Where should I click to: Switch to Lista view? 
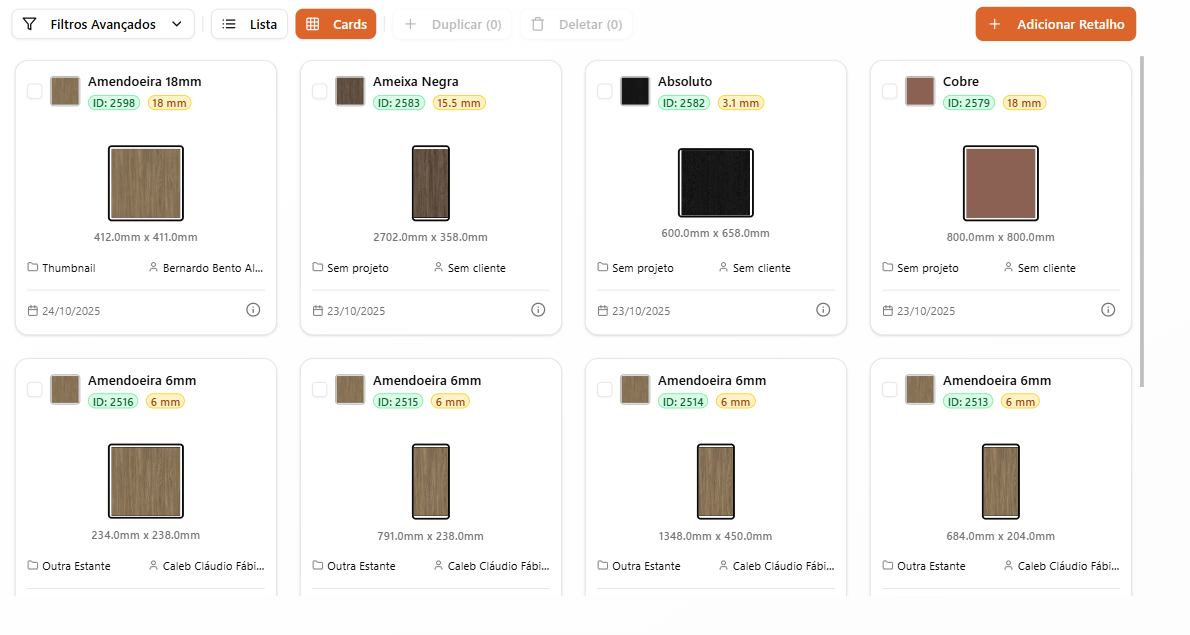(250, 24)
